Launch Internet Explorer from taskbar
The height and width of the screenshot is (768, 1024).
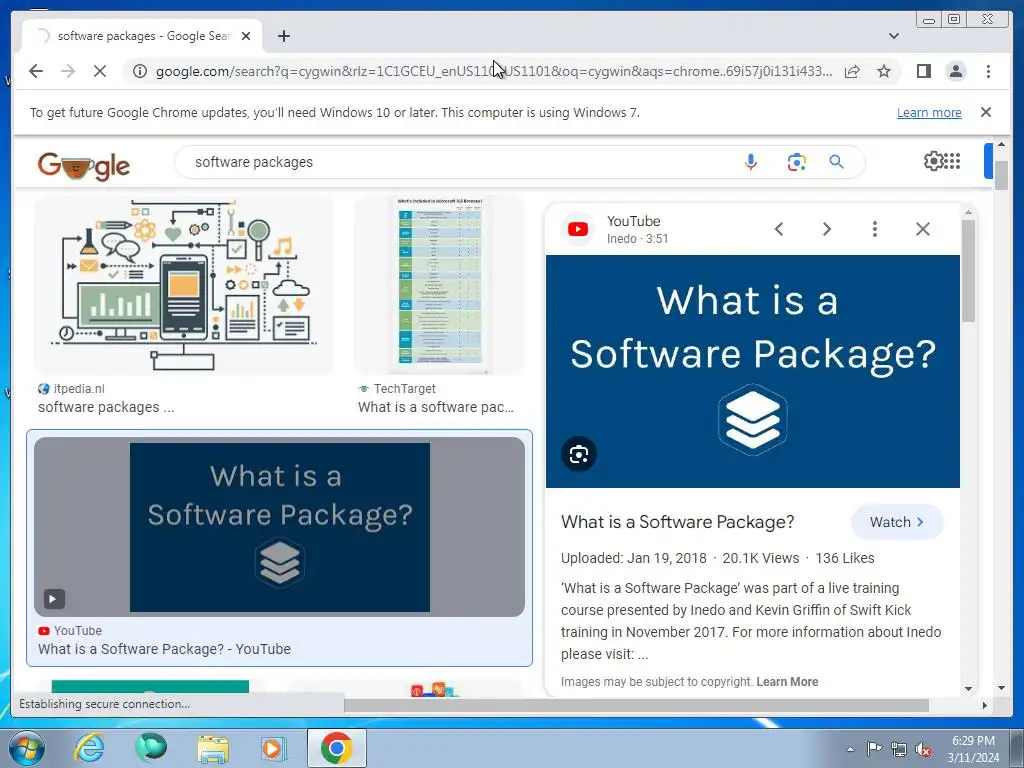click(88, 748)
